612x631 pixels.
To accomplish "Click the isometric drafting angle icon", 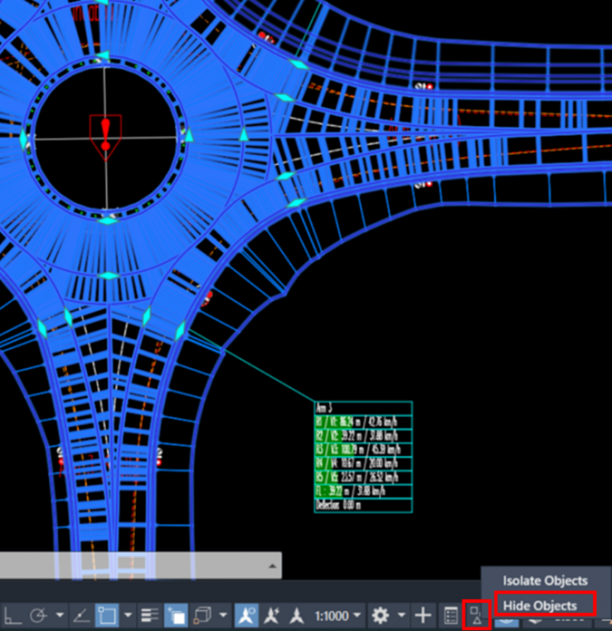I will click(x=81, y=615).
